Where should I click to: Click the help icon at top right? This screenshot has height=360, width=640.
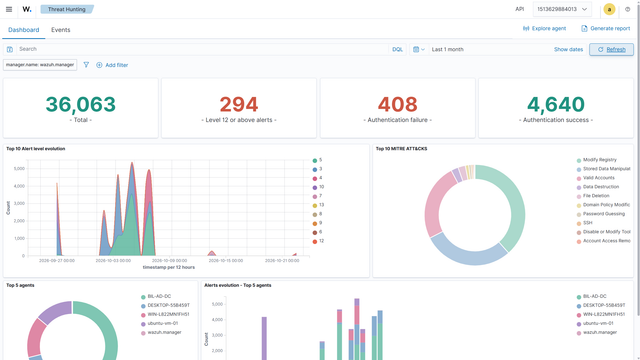(x=627, y=9)
